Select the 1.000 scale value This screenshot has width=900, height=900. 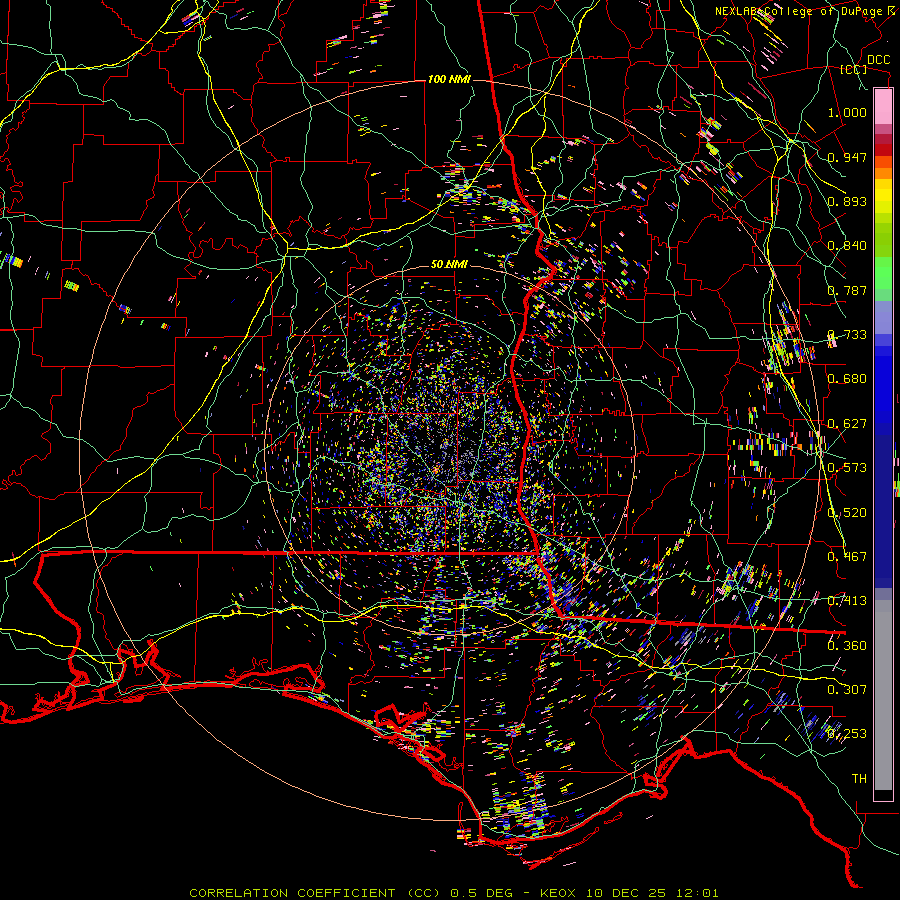pos(847,112)
